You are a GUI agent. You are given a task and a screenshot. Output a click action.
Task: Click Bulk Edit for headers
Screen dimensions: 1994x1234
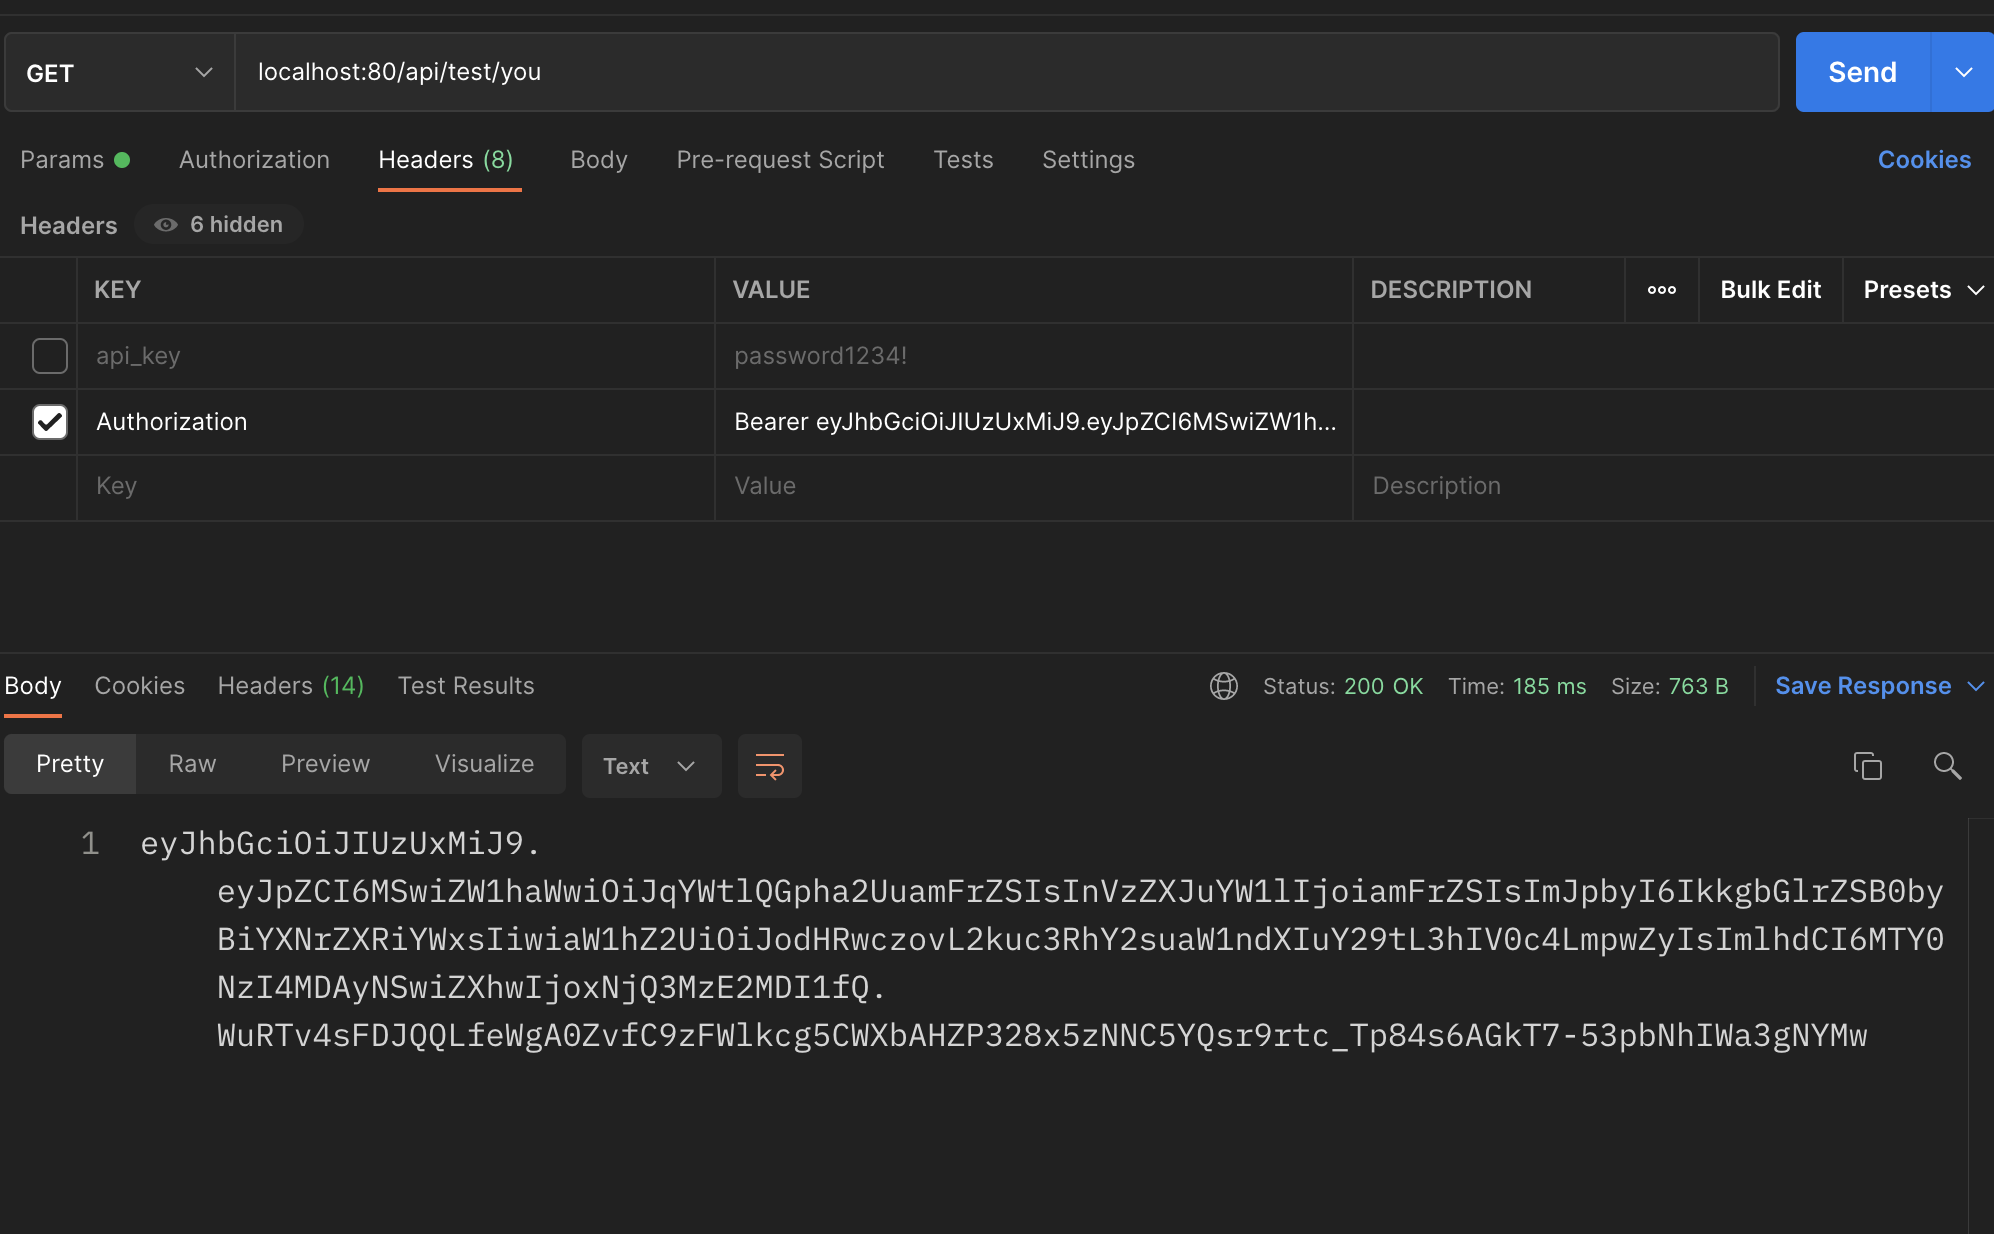1769,290
